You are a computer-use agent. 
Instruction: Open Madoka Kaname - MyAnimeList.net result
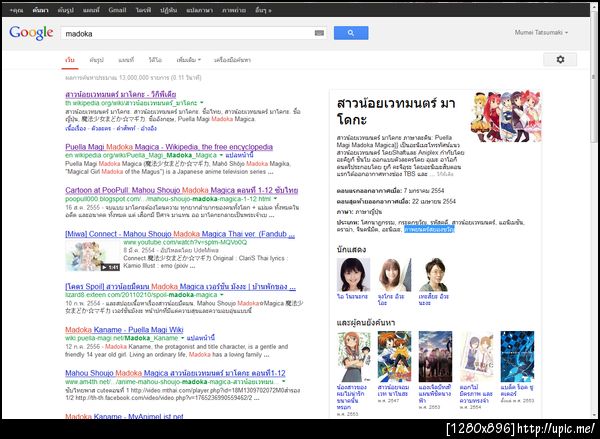[124, 416]
